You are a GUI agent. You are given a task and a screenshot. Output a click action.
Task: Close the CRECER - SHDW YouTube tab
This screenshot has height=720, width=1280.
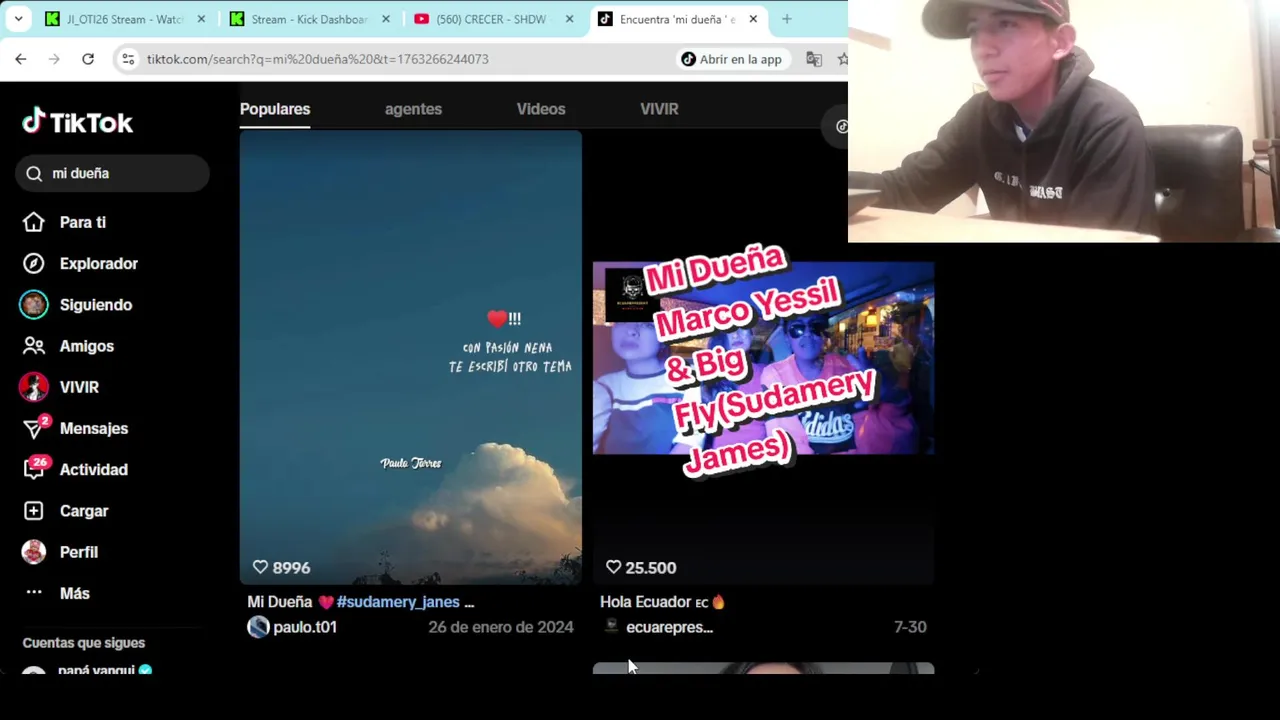(x=570, y=19)
